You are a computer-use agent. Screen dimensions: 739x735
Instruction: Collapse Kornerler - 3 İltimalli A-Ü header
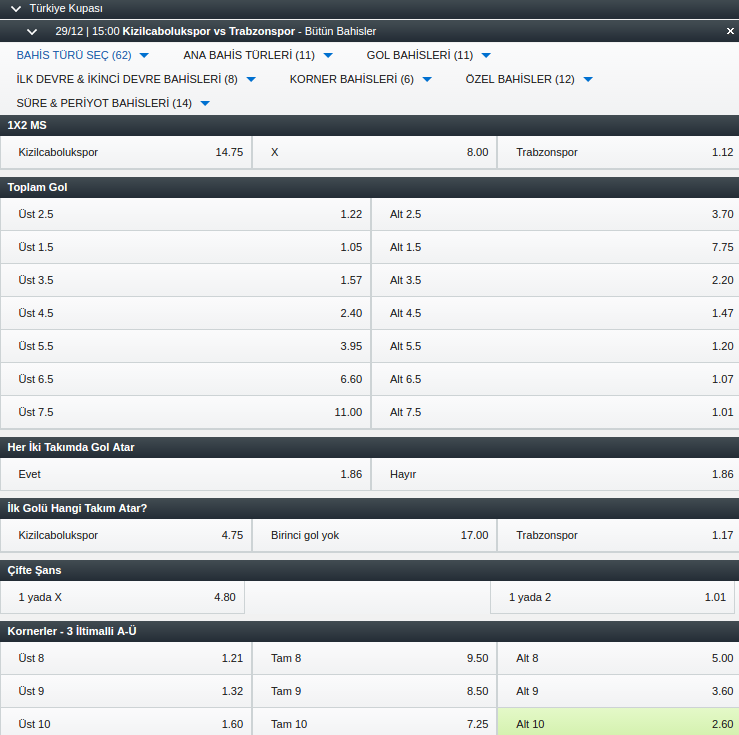point(370,631)
